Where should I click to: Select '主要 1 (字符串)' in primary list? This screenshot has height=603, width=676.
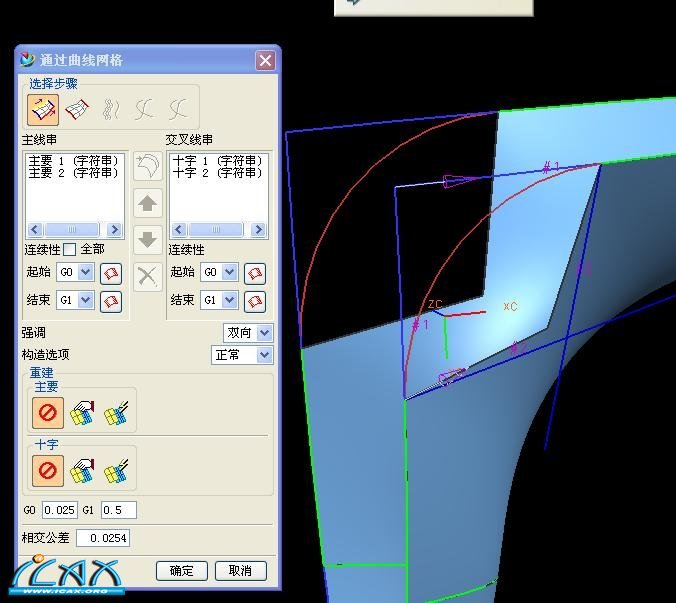click(73, 161)
